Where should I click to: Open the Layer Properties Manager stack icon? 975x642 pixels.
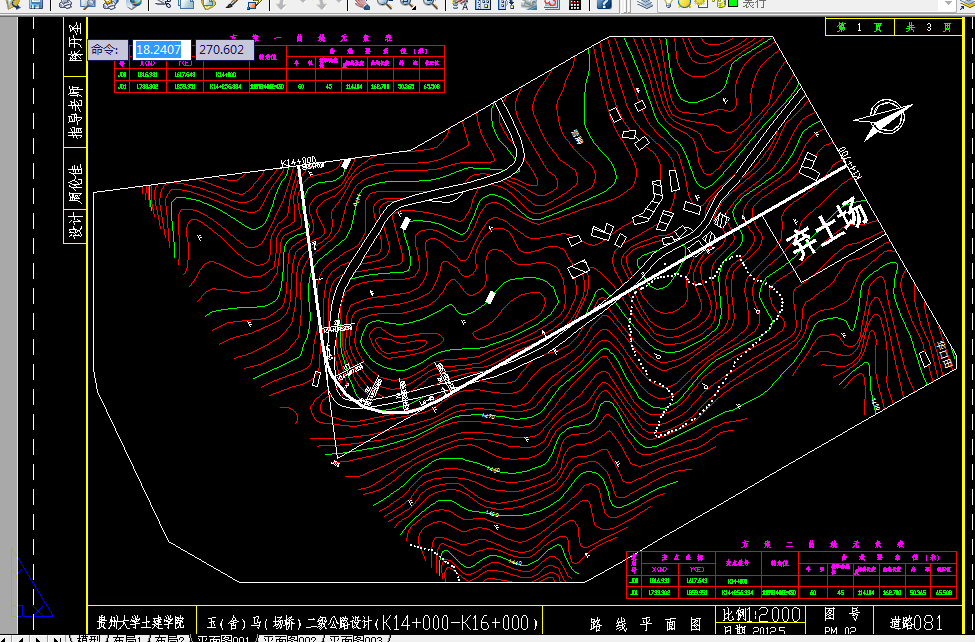645,4
